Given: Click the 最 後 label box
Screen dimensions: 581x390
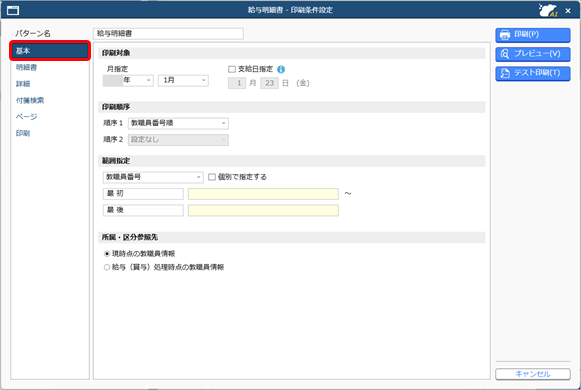Looking at the screenshot, I should tap(143, 210).
